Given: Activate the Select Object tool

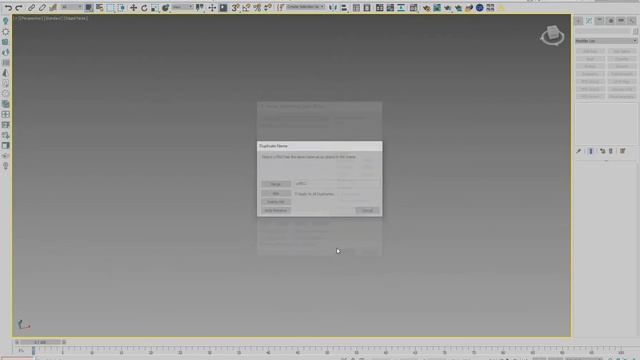Looking at the screenshot, I should pyautogui.click(x=89, y=8).
